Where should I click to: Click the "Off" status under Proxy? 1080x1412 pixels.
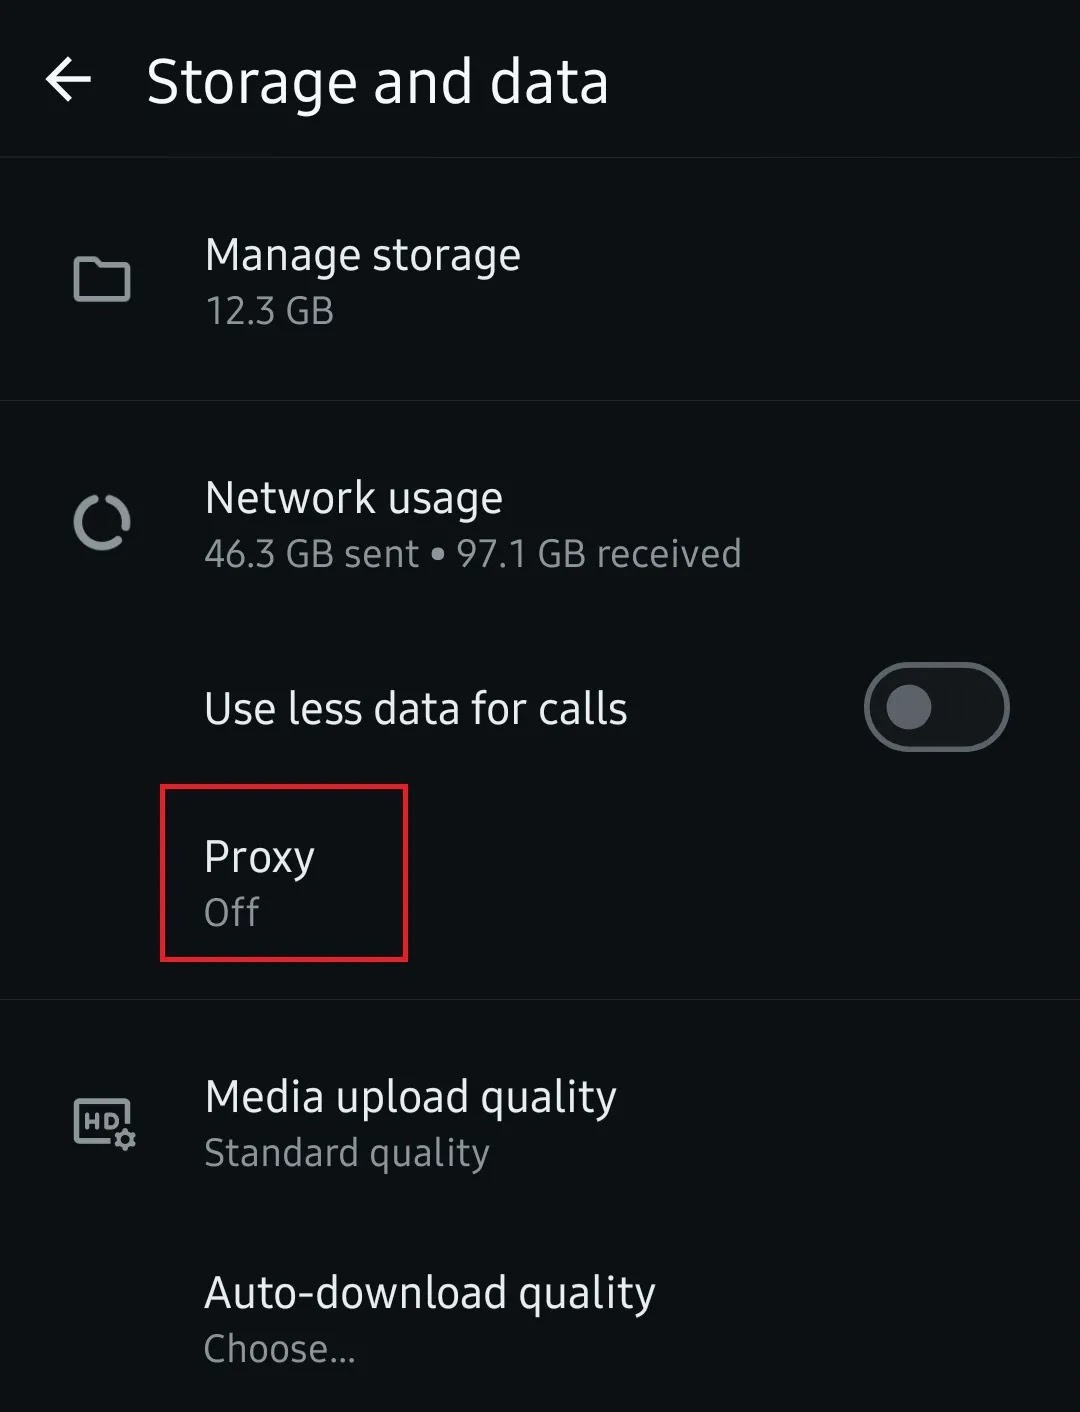tap(231, 912)
